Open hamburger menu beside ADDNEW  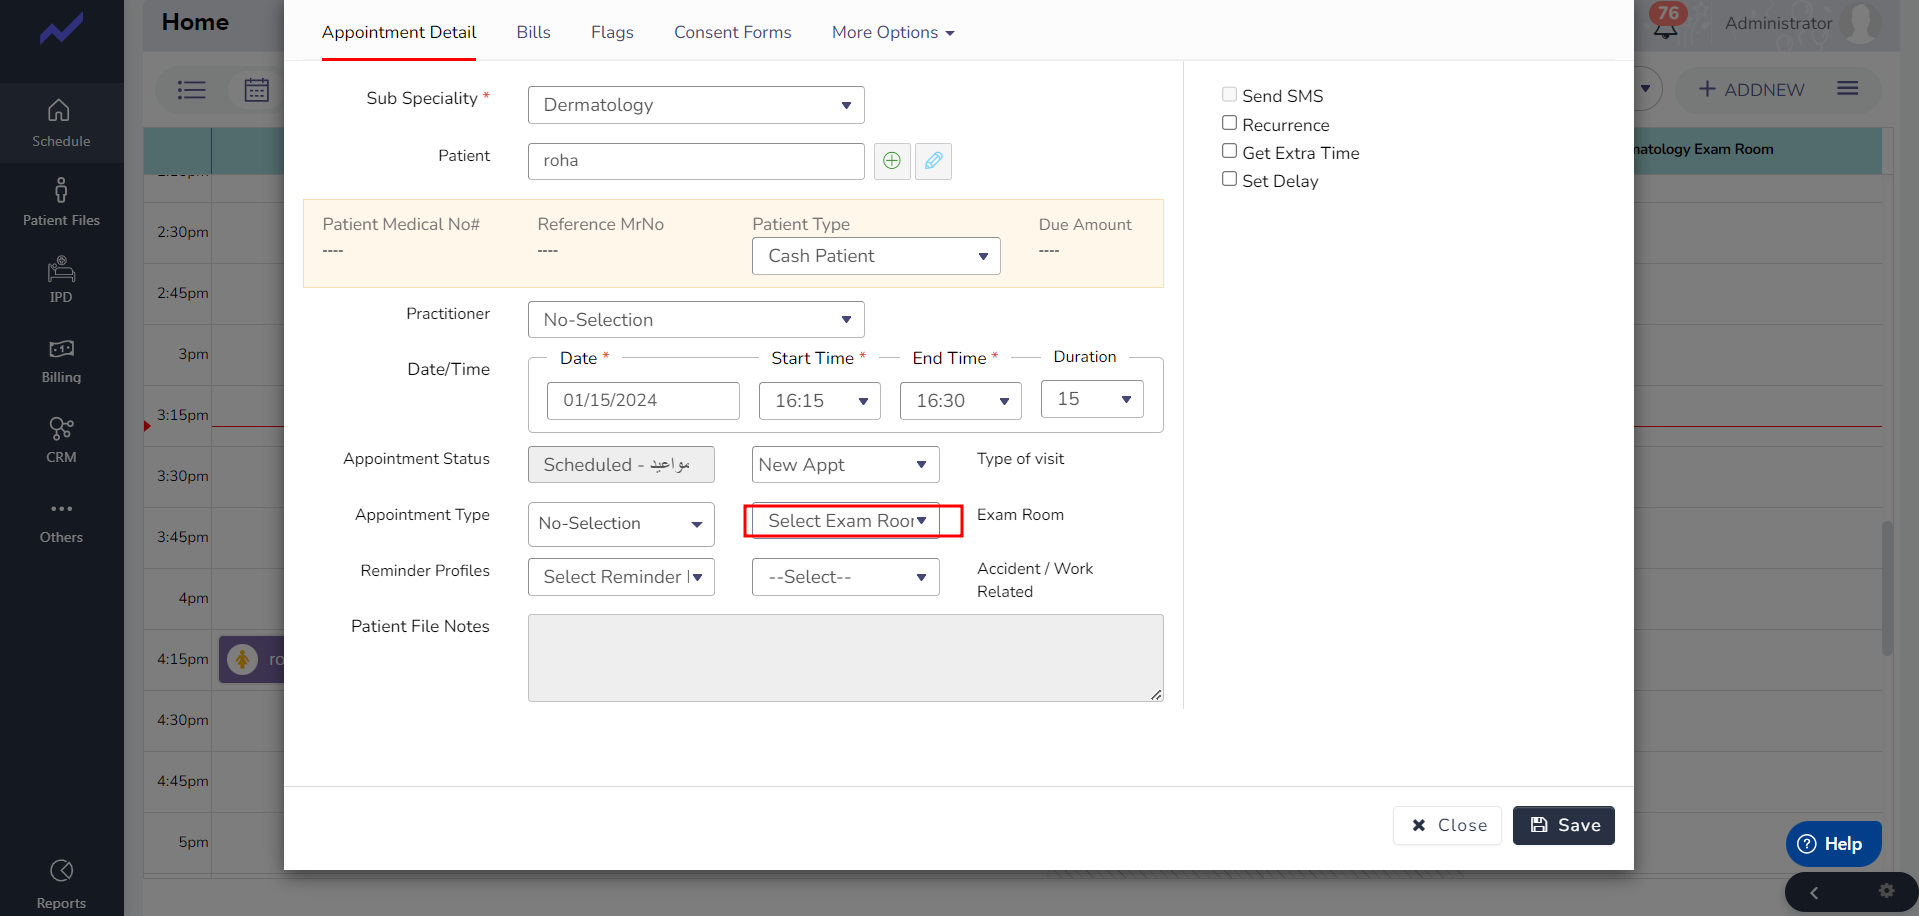pyautogui.click(x=1847, y=89)
